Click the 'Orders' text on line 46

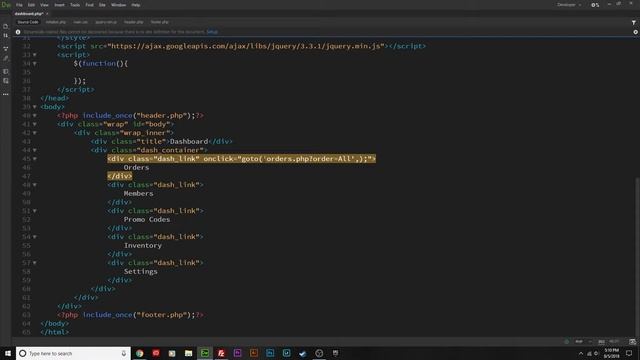pos(136,168)
